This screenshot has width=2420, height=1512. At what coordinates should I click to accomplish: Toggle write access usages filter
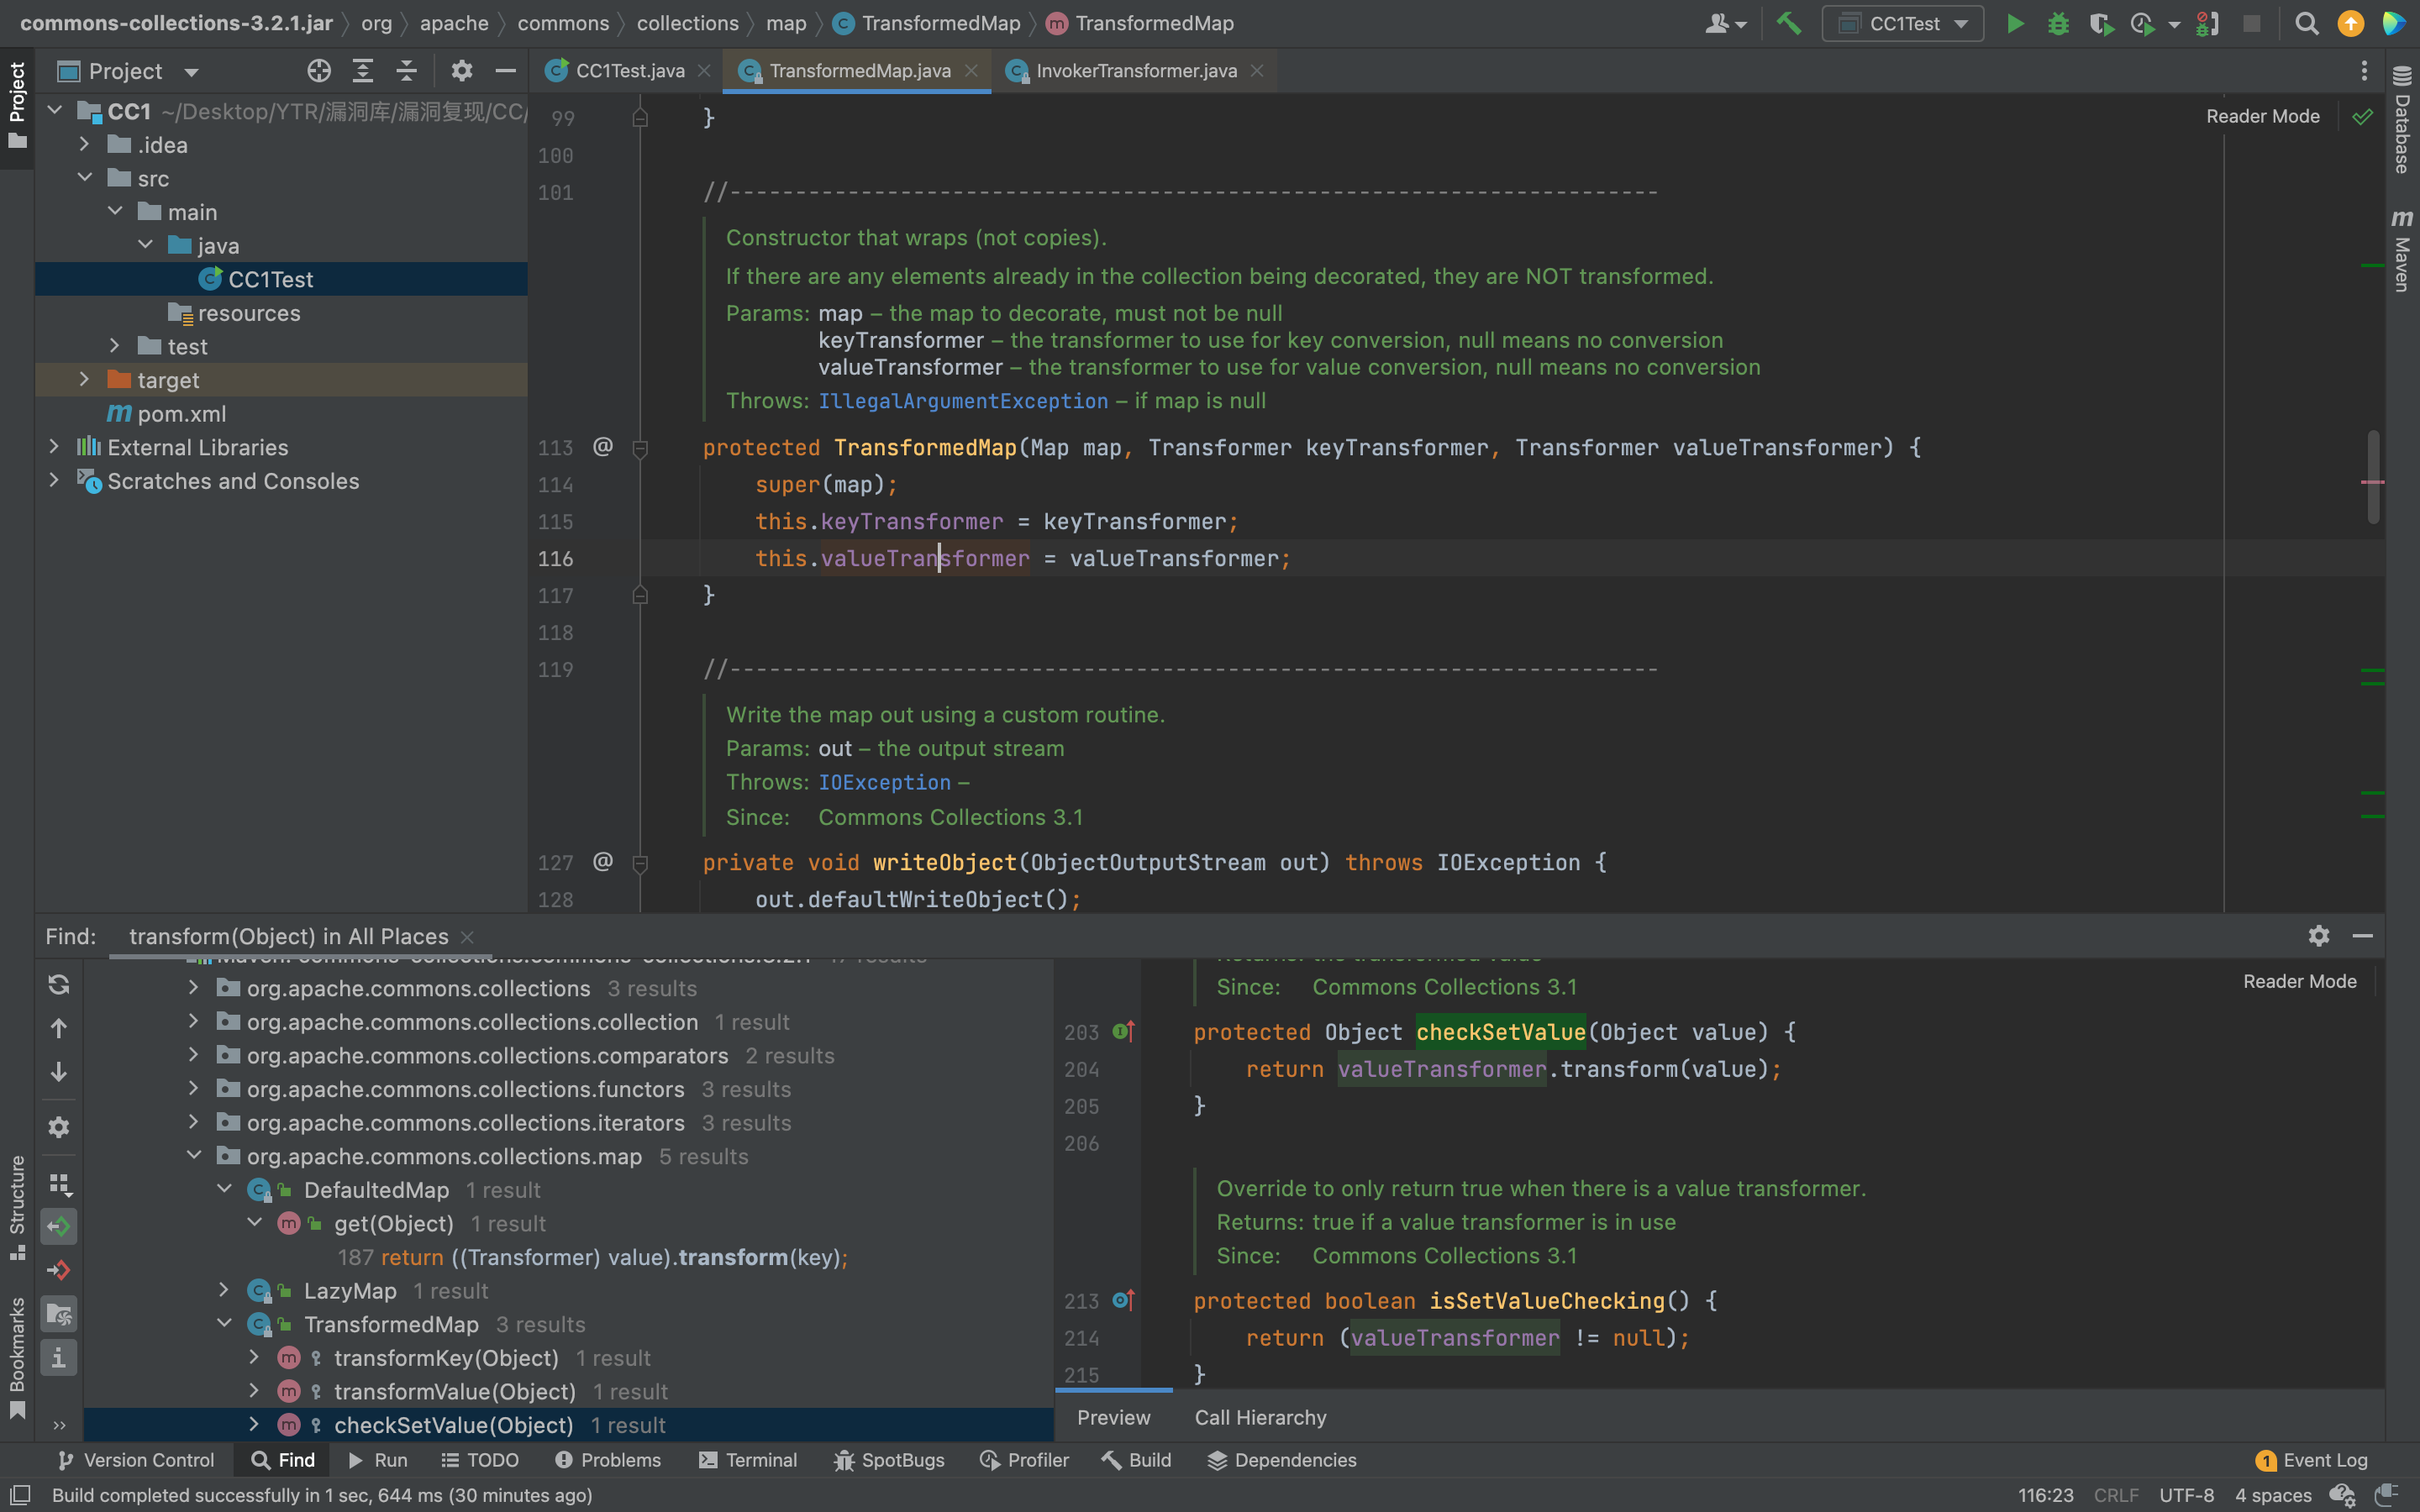59,1270
